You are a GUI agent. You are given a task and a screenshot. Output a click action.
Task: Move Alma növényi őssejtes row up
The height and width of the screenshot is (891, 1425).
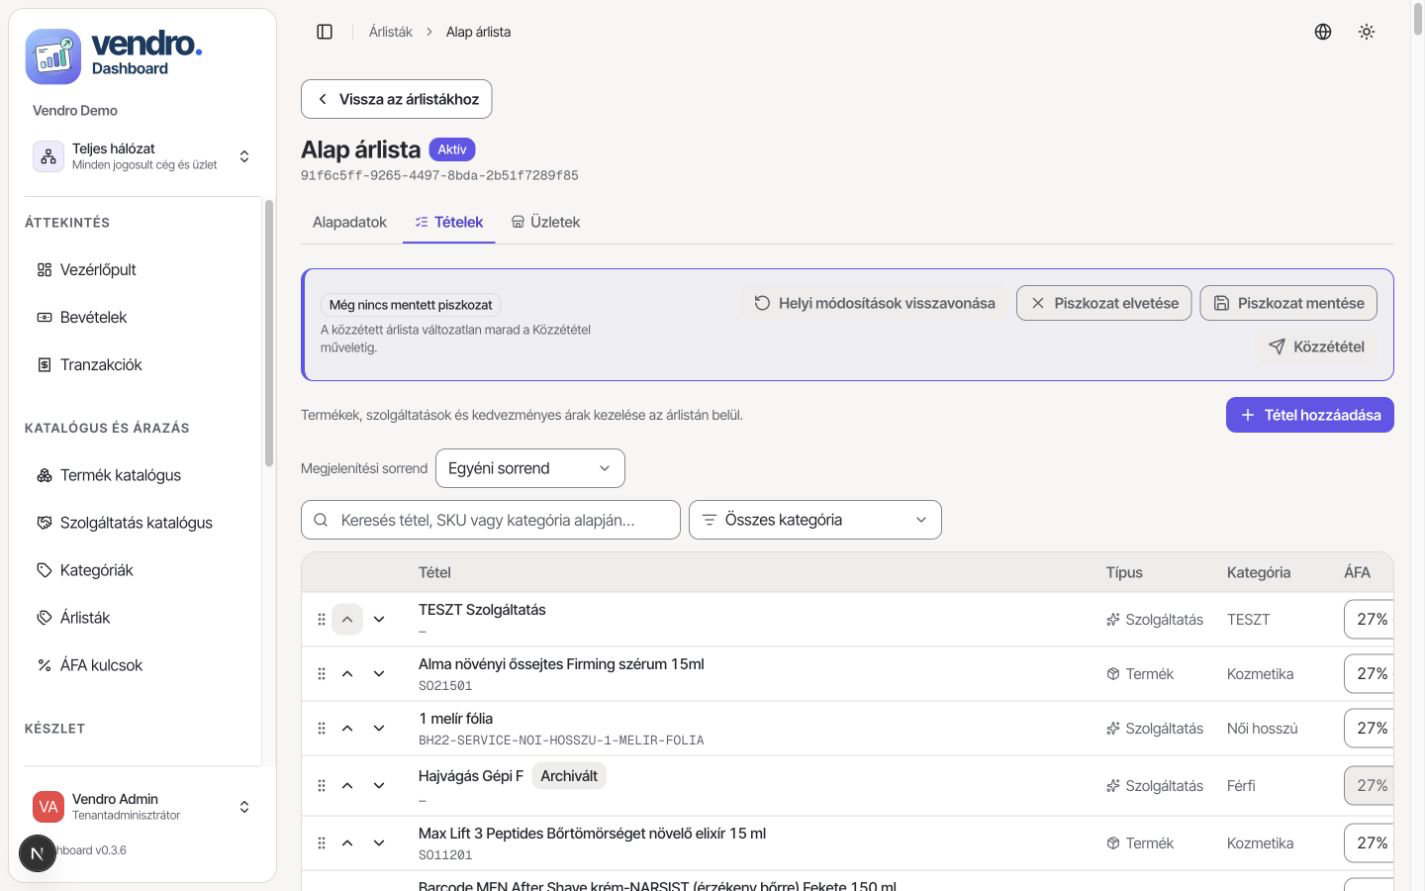[347, 674]
